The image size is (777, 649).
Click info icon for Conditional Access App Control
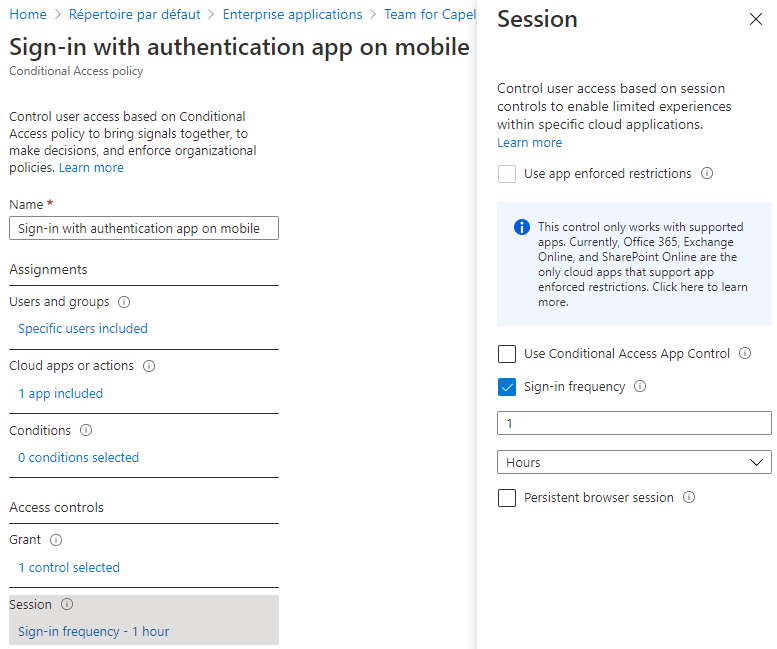pyautogui.click(x=745, y=354)
